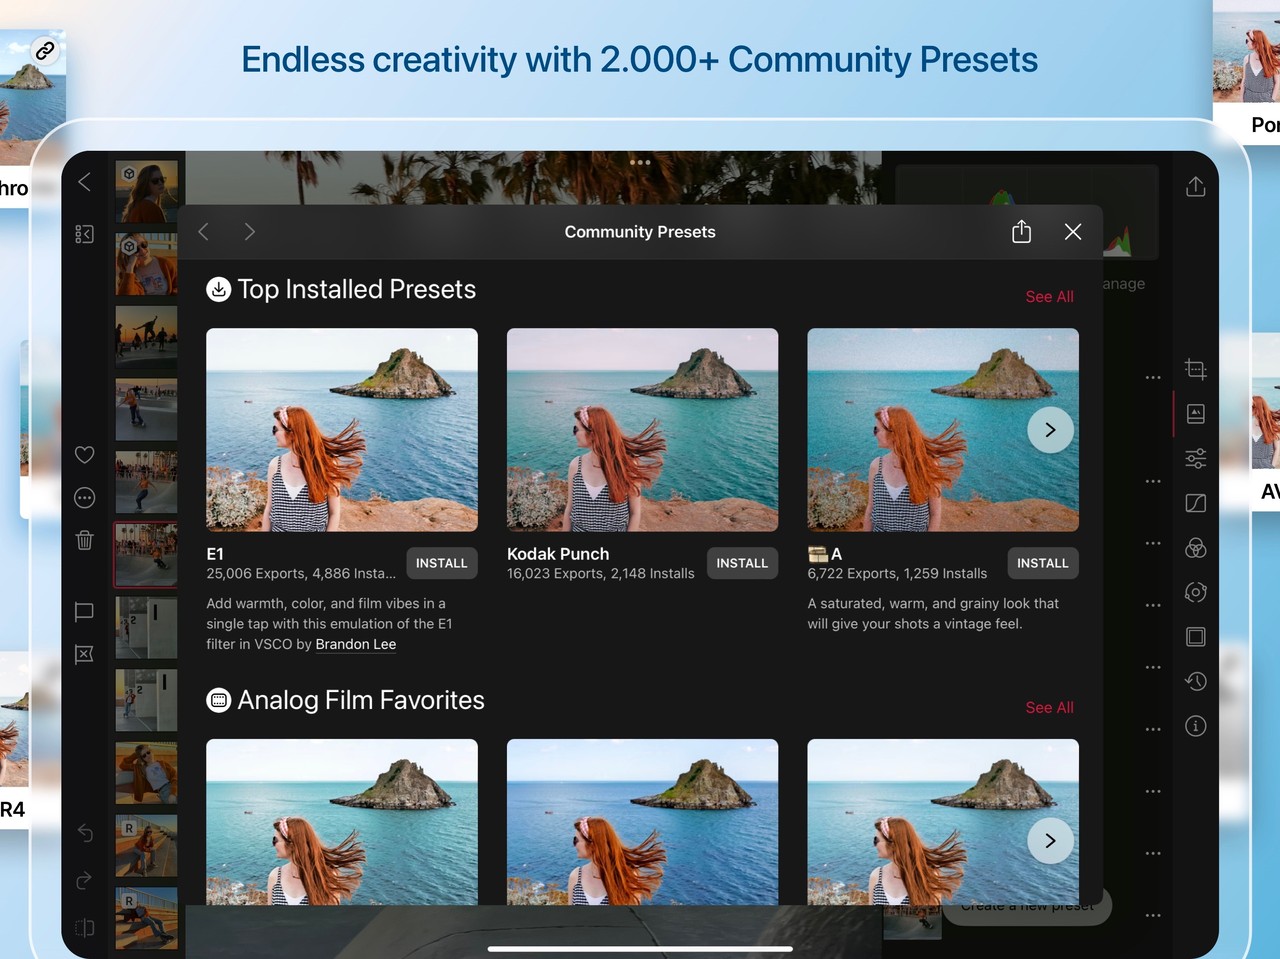The image size is (1280, 959).
Task: Open the frame/border tool icon
Action: tap(1196, 637)
